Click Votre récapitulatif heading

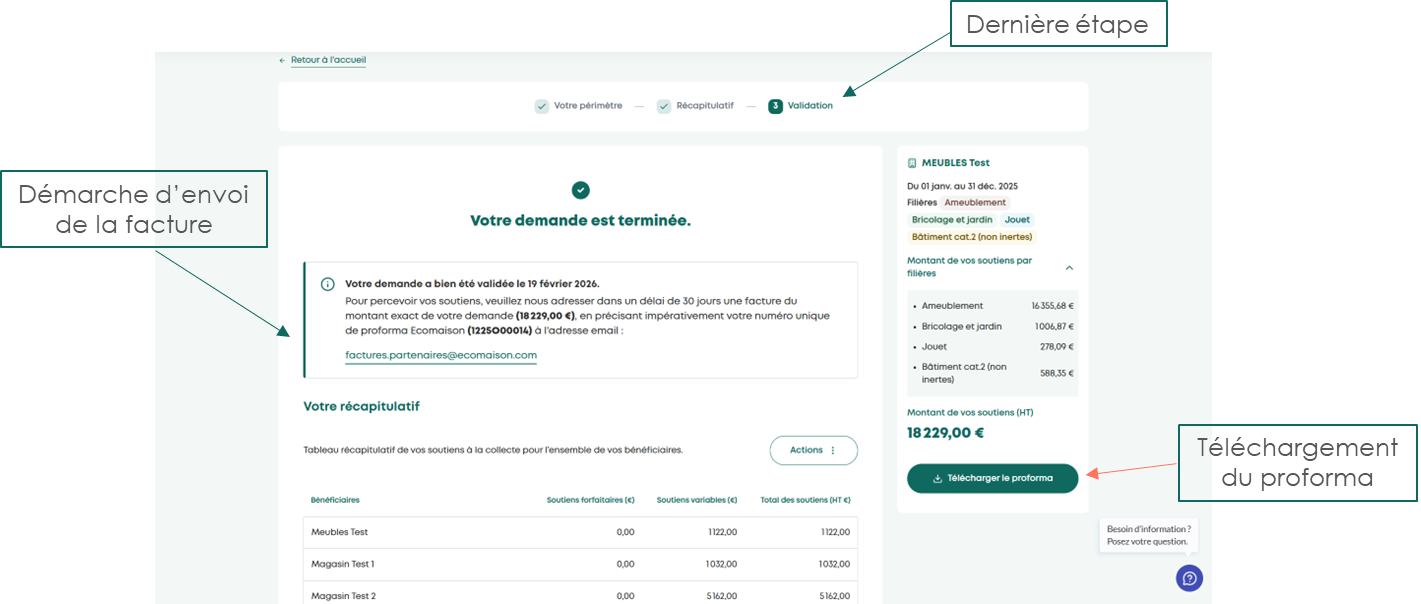click(x=361, y=407)
